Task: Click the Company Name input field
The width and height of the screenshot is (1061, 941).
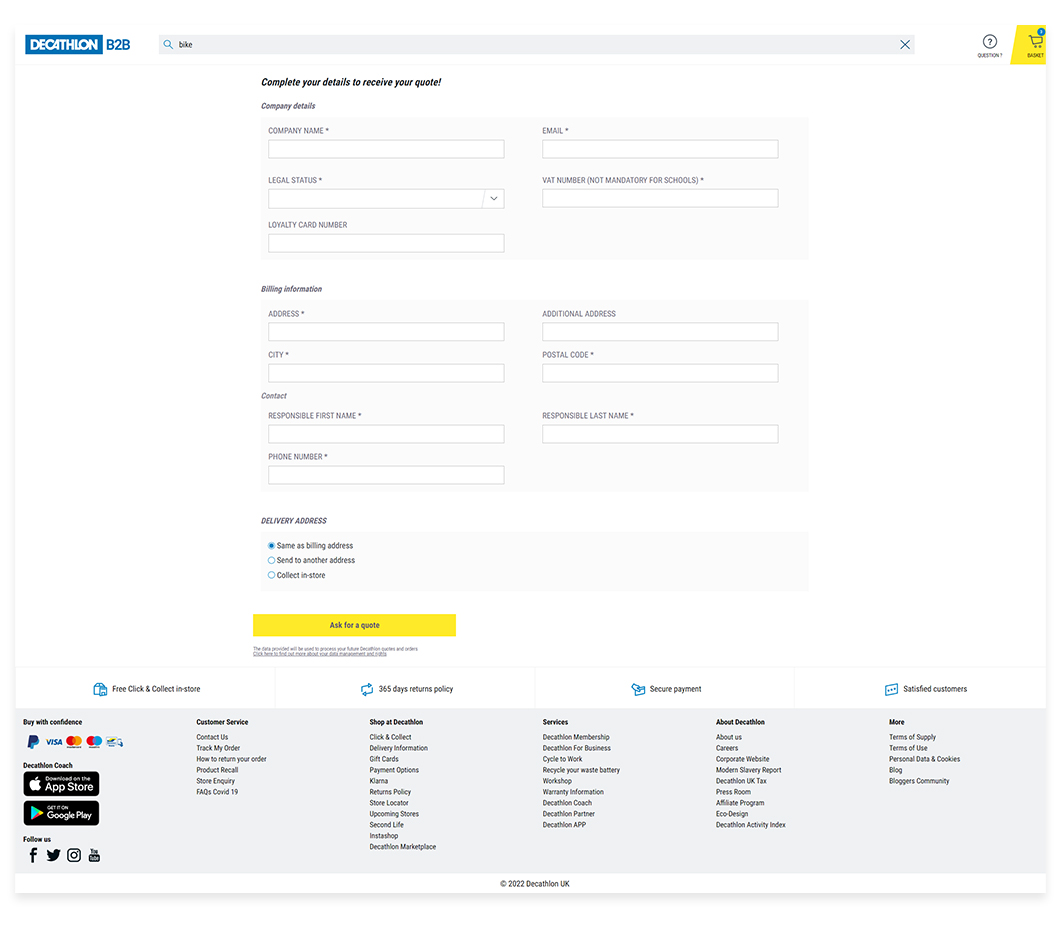Action: coord(386,149)
